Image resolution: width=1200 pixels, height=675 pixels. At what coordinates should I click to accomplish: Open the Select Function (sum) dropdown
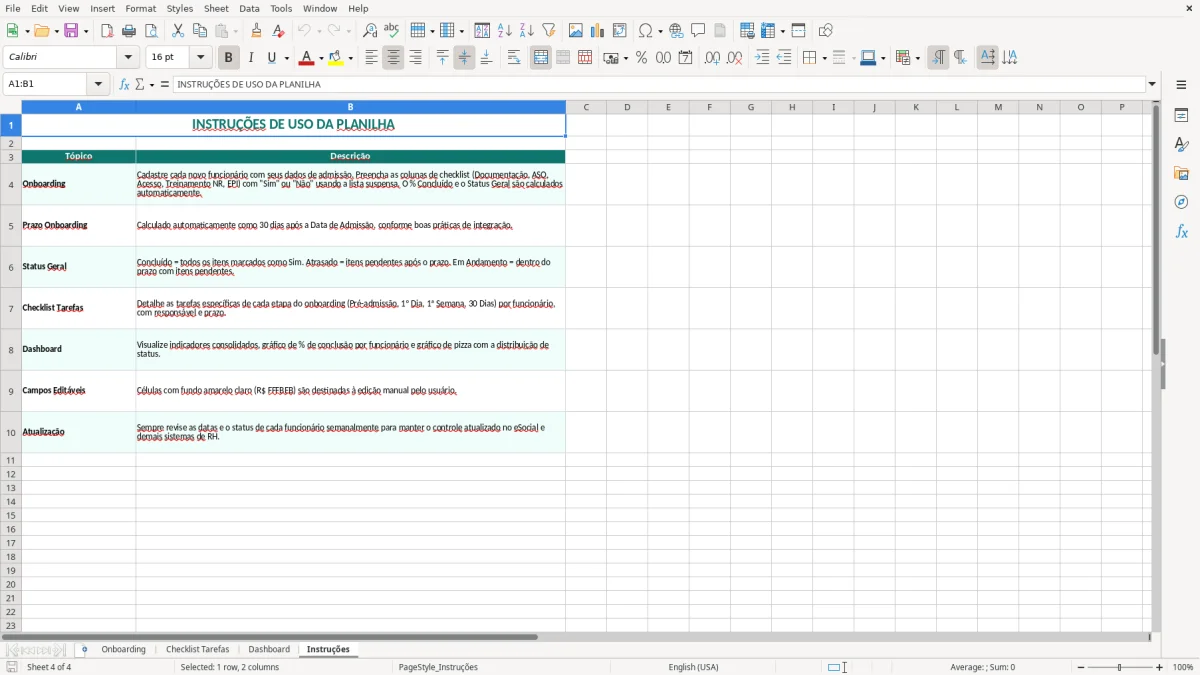150,85
